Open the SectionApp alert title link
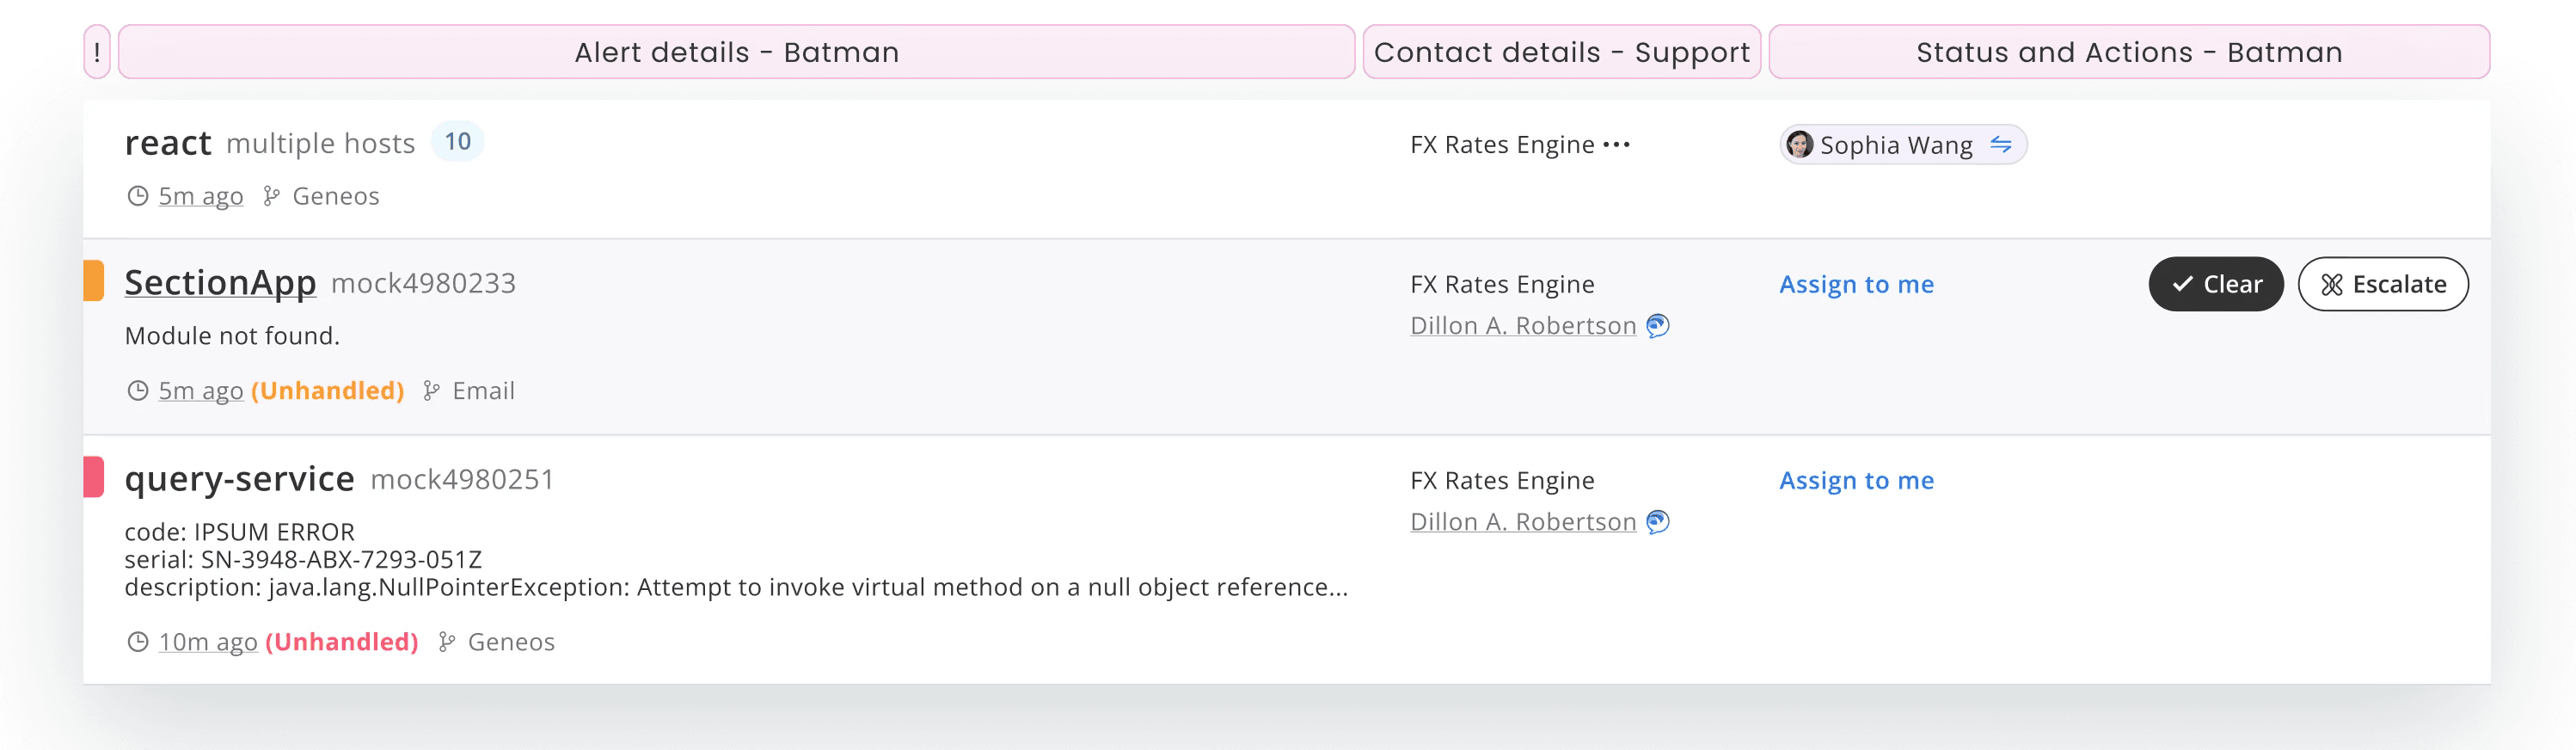The image size is (2576, 750). pyautogui.click(x=220, y=282)
